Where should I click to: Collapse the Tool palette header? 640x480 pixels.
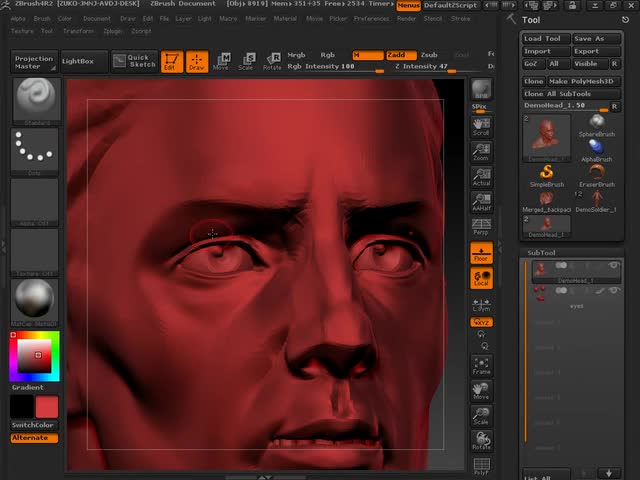(531, 20)
